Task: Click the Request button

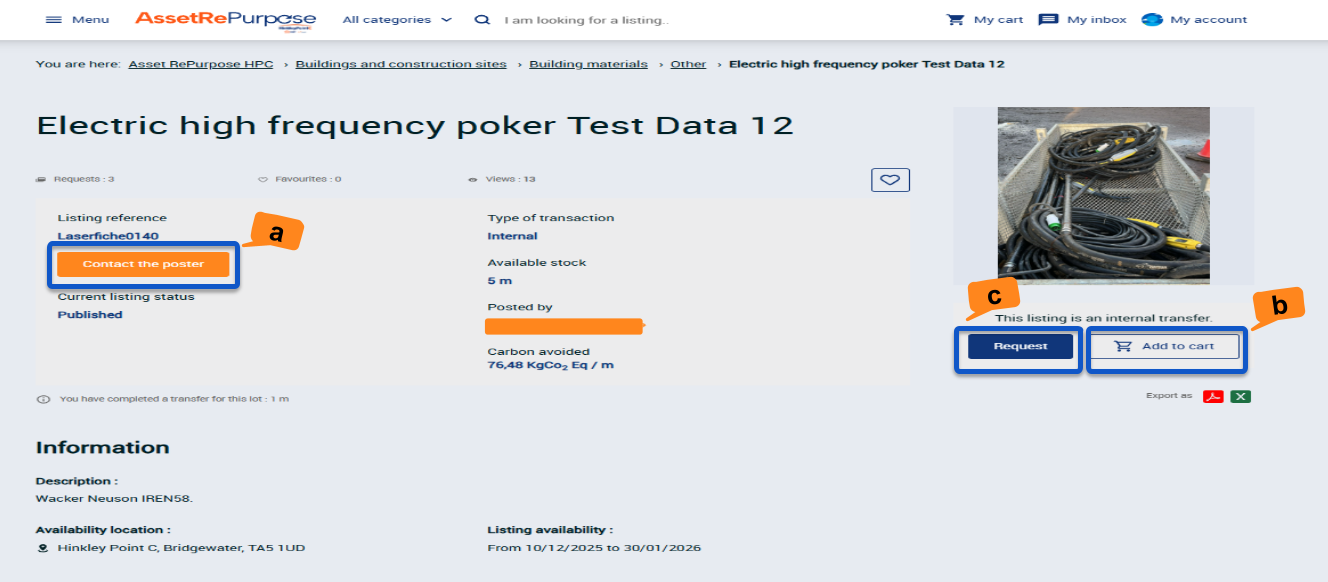Action: 1020,346
